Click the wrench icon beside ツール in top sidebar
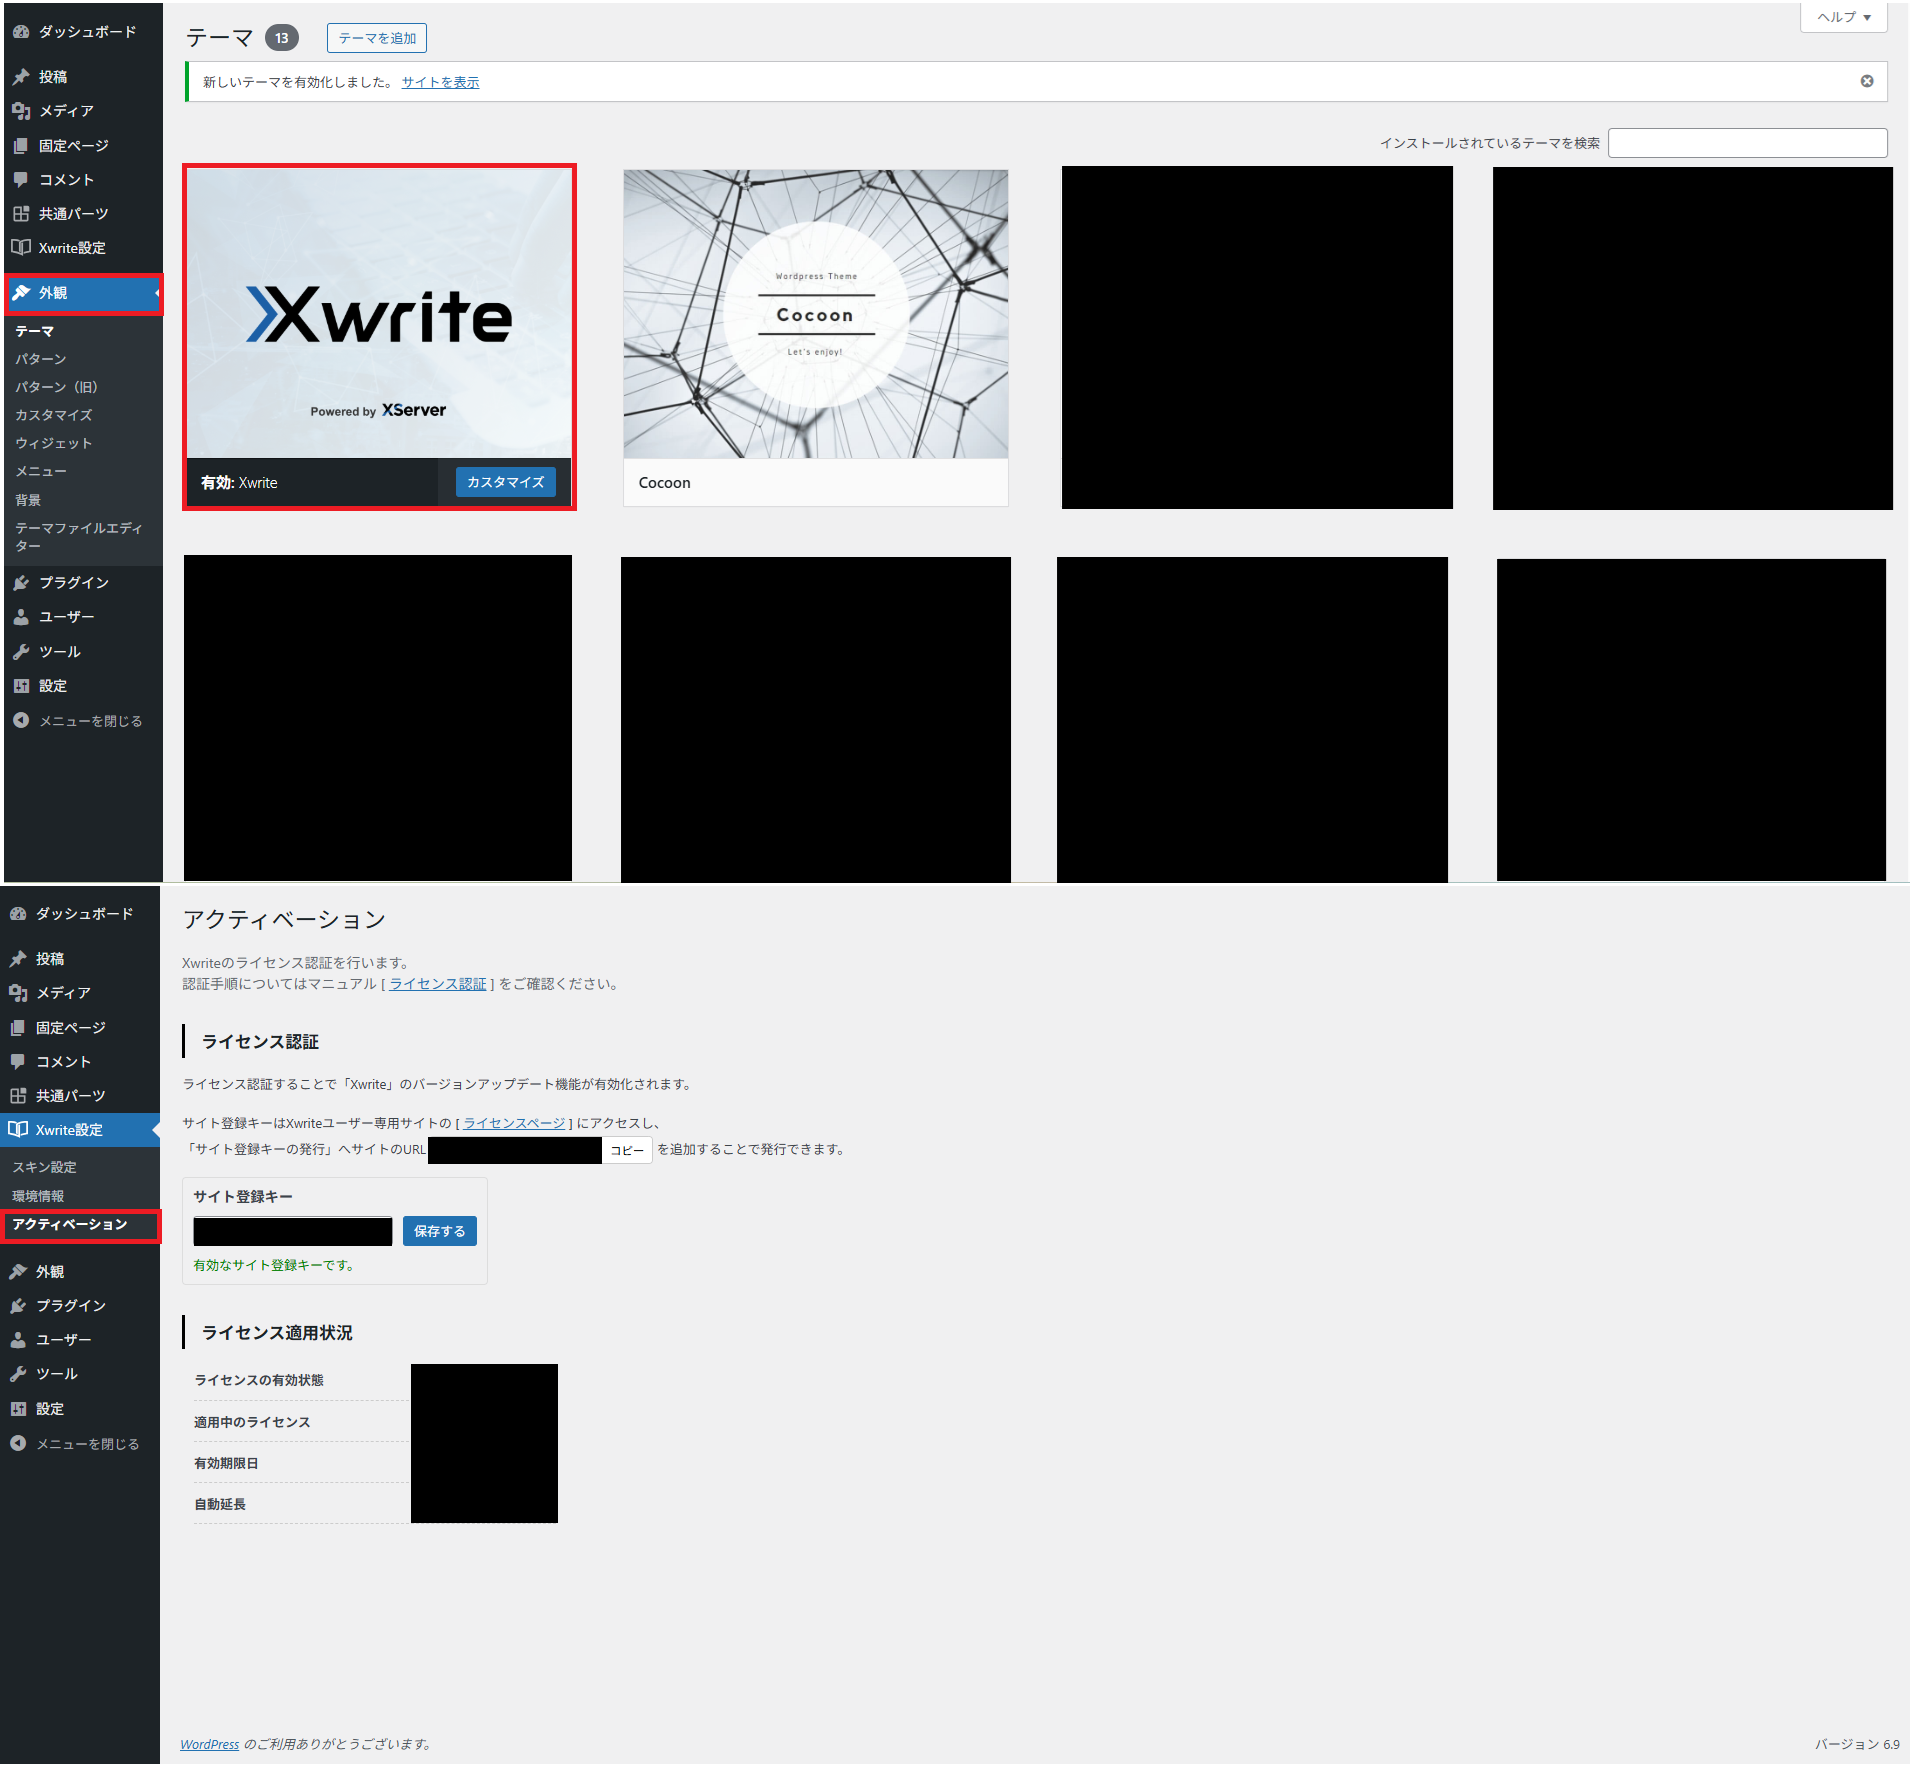 21,652
